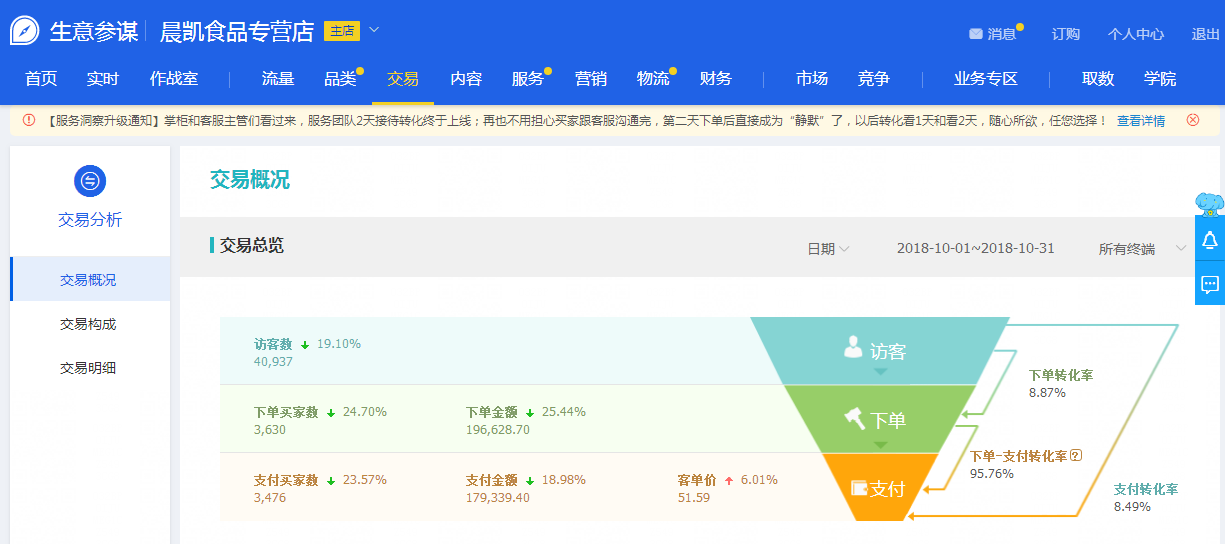The image size is (1225, 544).
Task: Click the date range 2018-10-01~2018-10-31
Action: 976,248
